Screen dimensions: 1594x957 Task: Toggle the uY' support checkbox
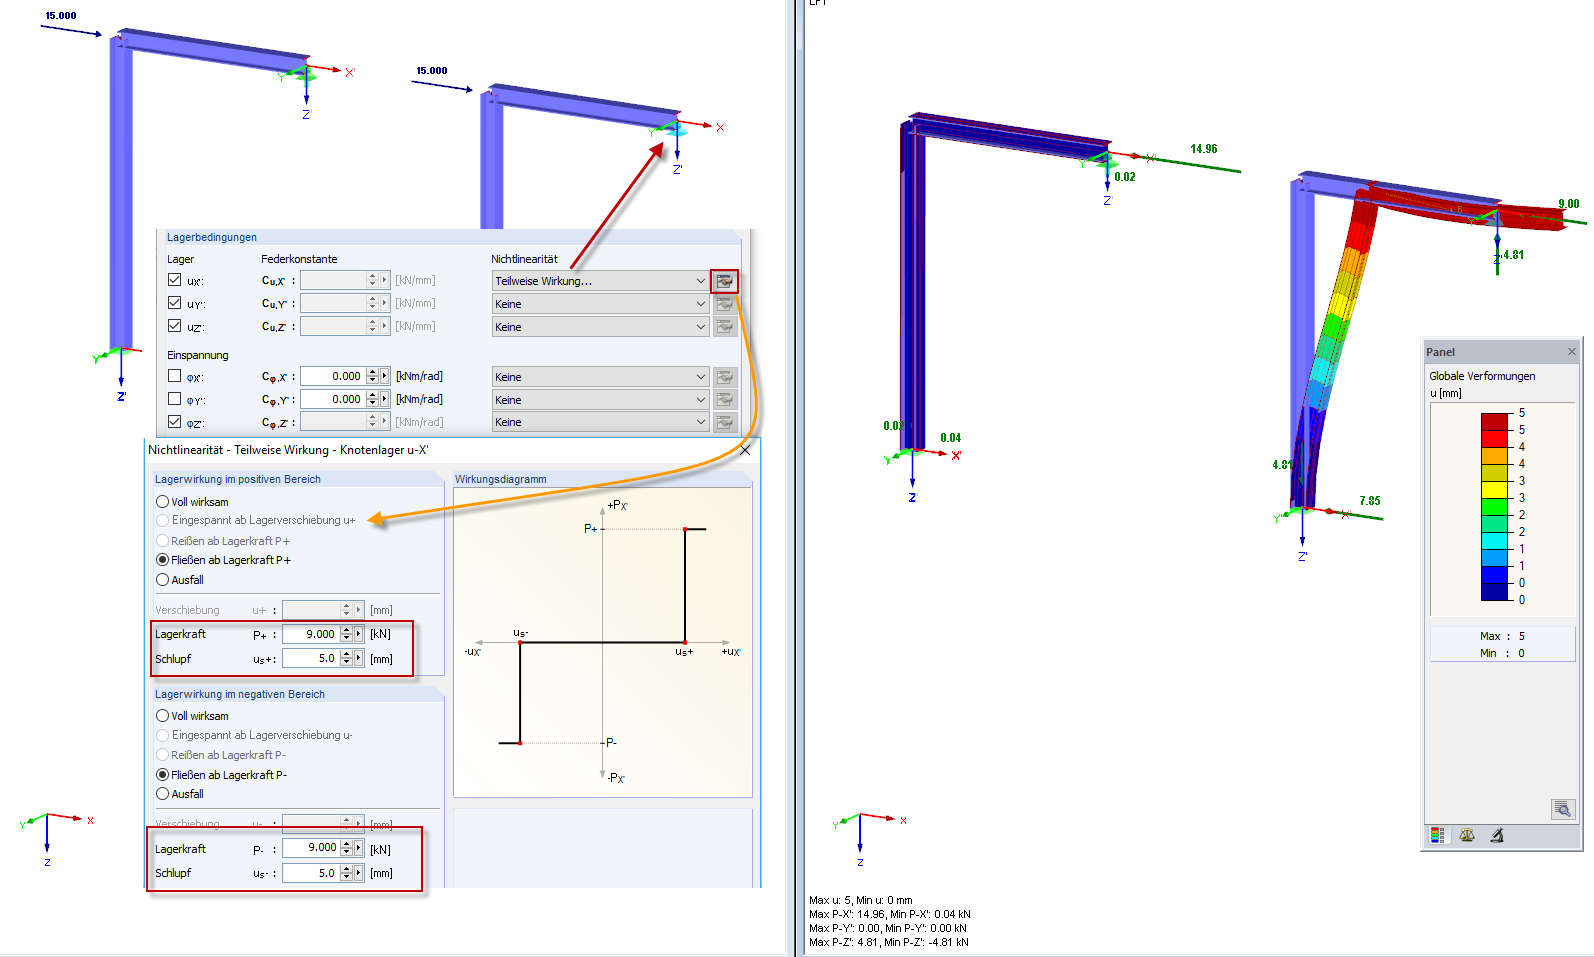(175, 303)
